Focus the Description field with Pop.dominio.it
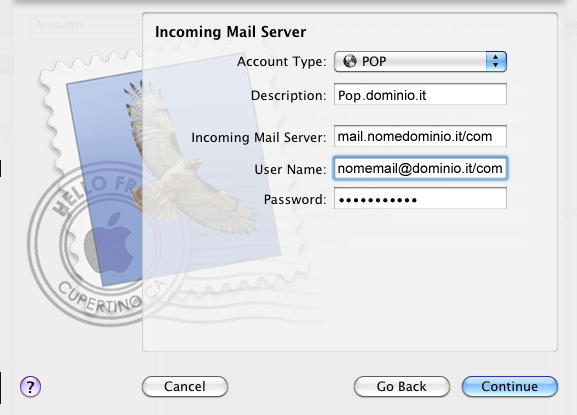 tap(420, 95)
